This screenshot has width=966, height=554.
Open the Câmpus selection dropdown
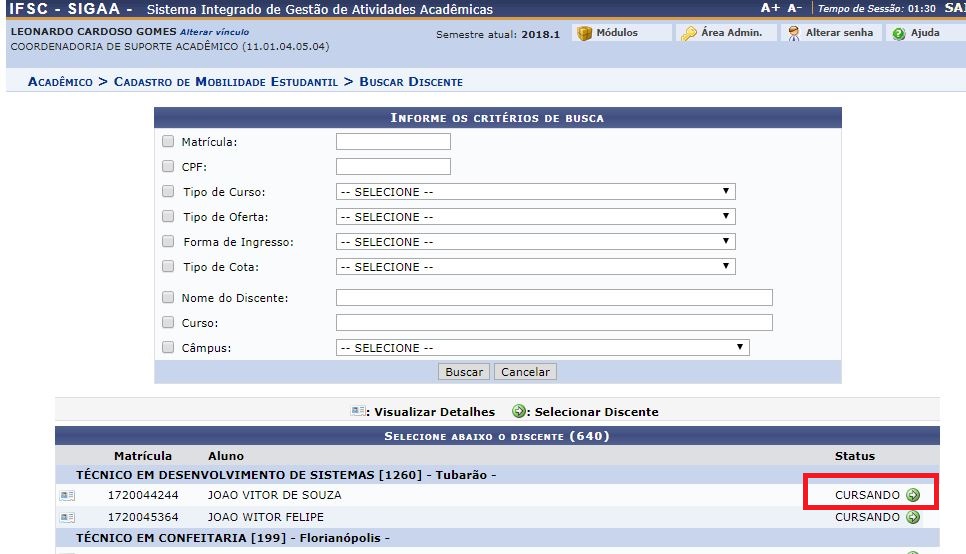542,348
